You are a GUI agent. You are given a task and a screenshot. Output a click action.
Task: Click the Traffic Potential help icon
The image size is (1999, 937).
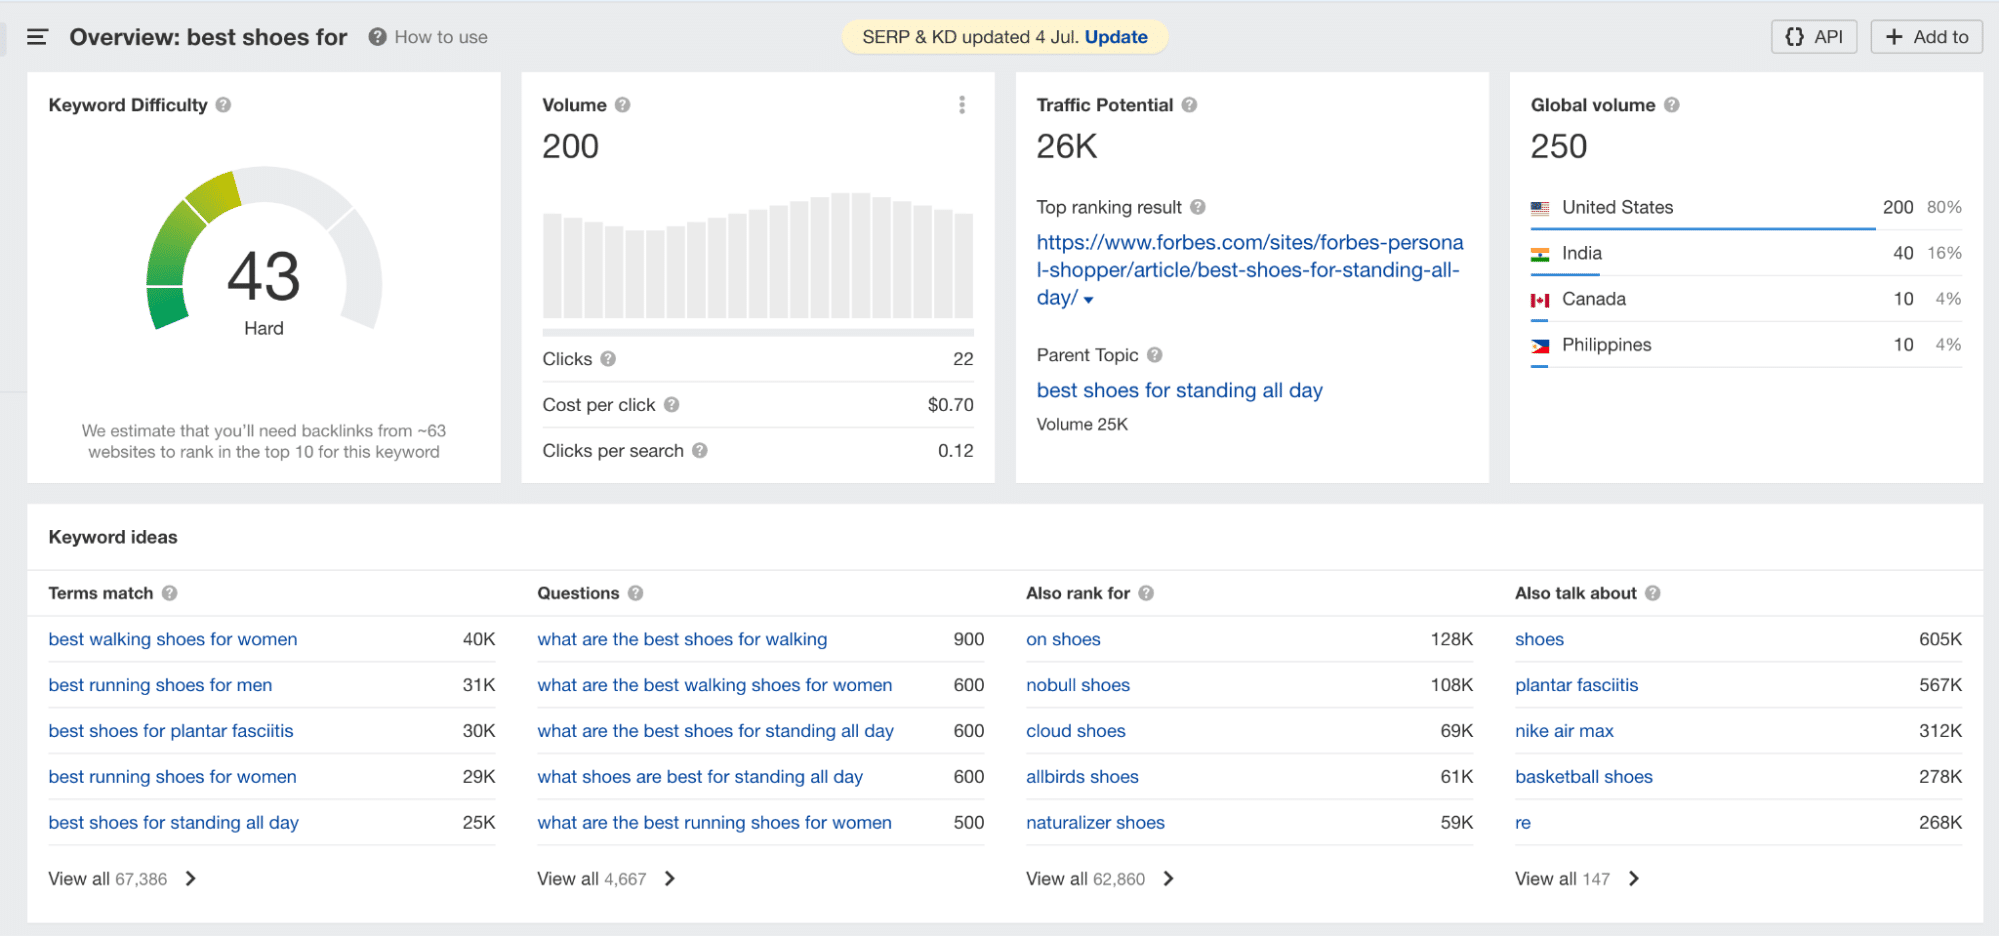tap(1190, 104)
